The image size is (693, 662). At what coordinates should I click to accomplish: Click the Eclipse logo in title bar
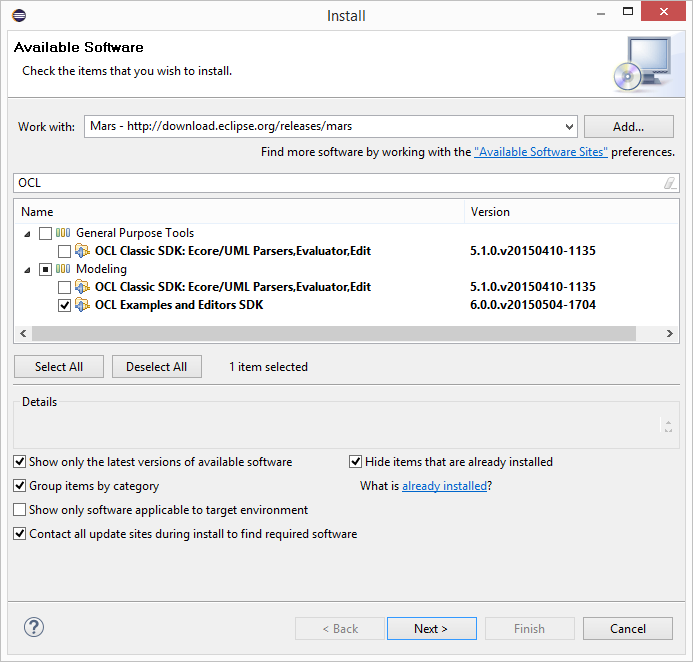coord(19,15)
